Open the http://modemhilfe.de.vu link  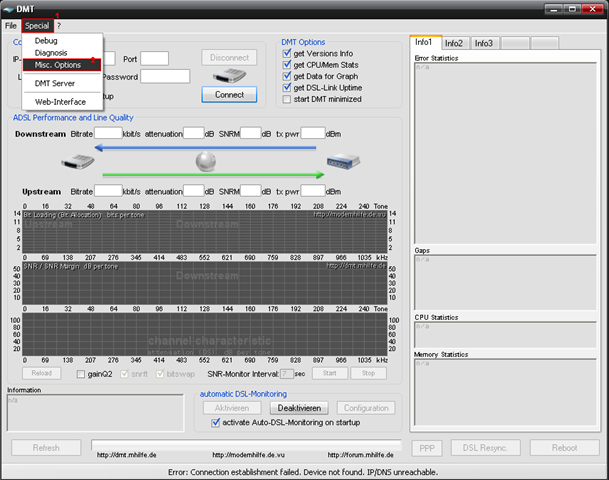(x=249, y=455)
